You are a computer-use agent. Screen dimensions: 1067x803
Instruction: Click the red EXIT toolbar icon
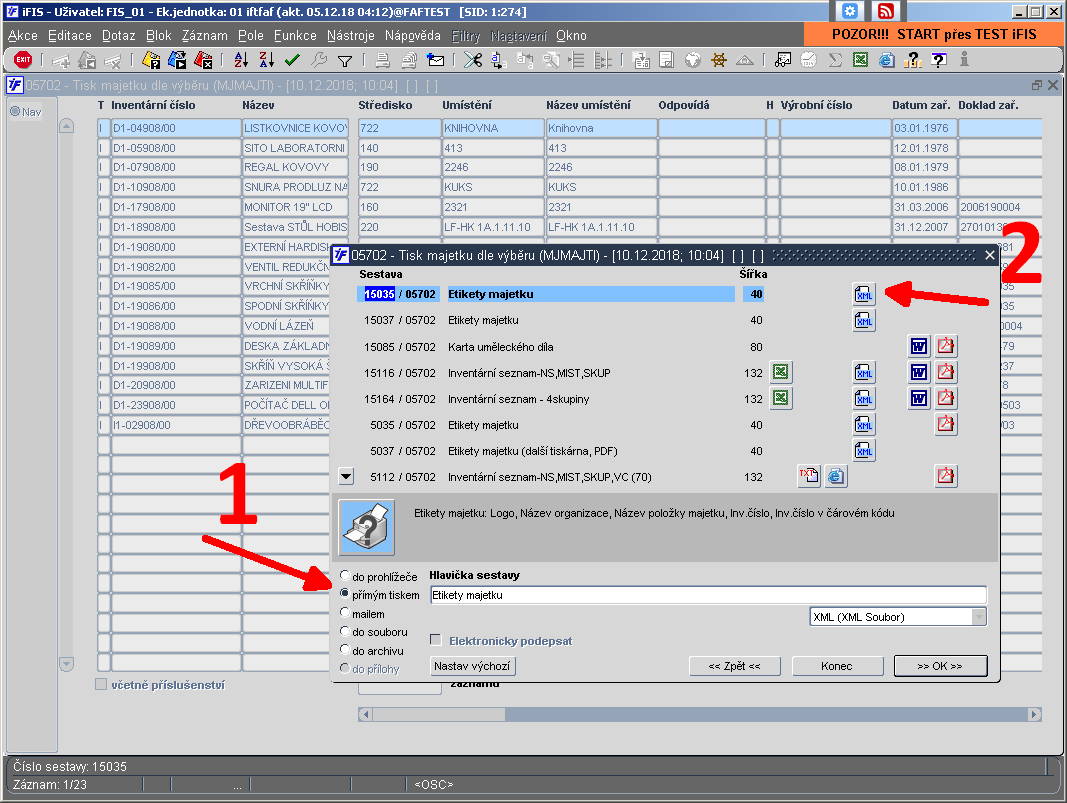pos(23,60)
